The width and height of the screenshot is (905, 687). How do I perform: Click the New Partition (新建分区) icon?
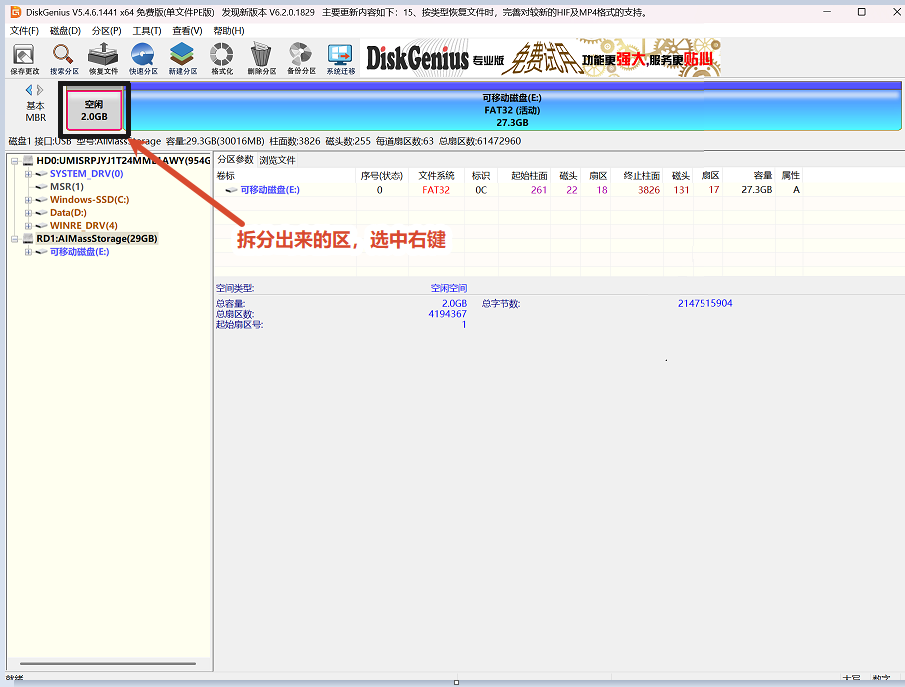click(182, 58)
